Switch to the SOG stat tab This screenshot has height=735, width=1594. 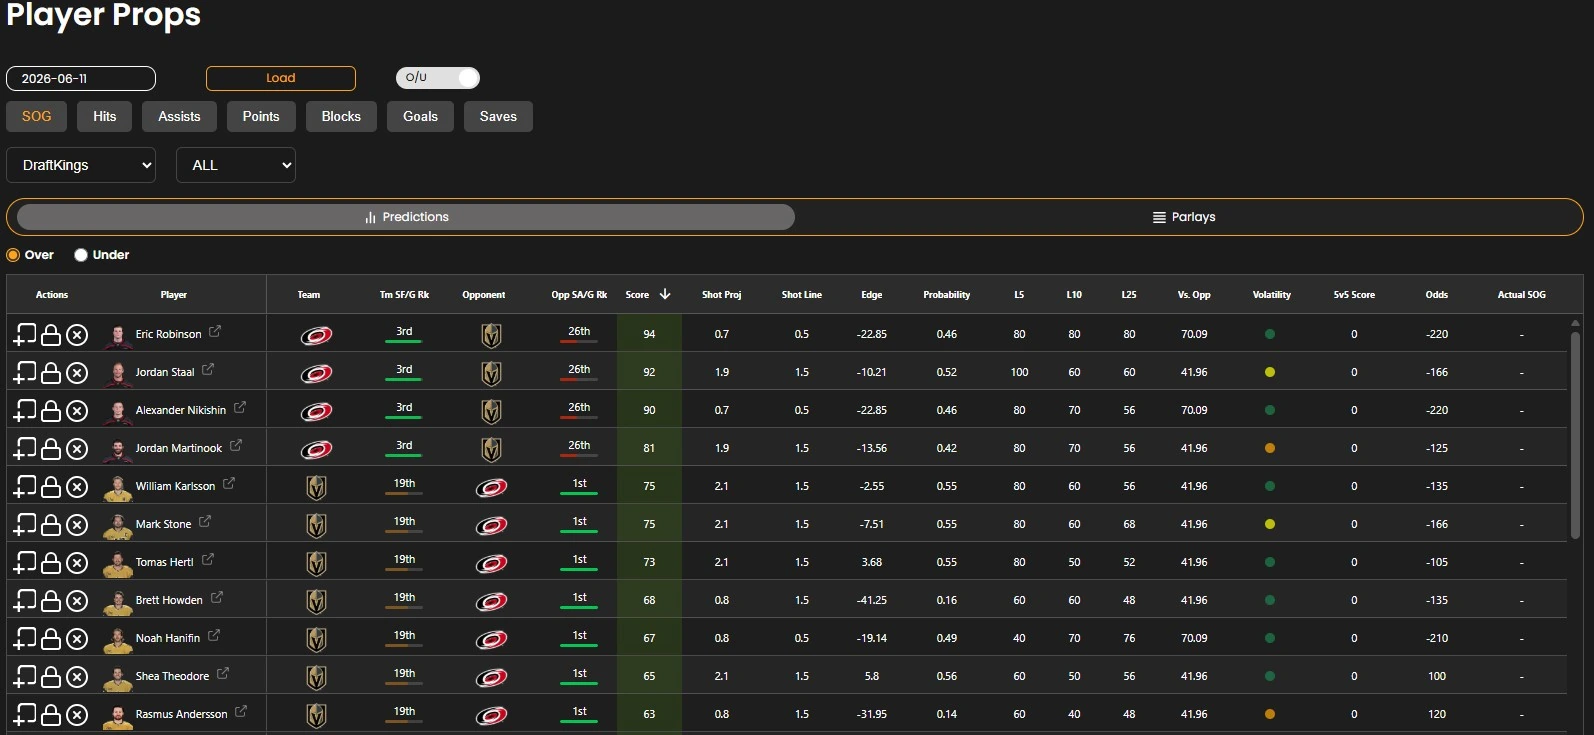click(37, 116)
